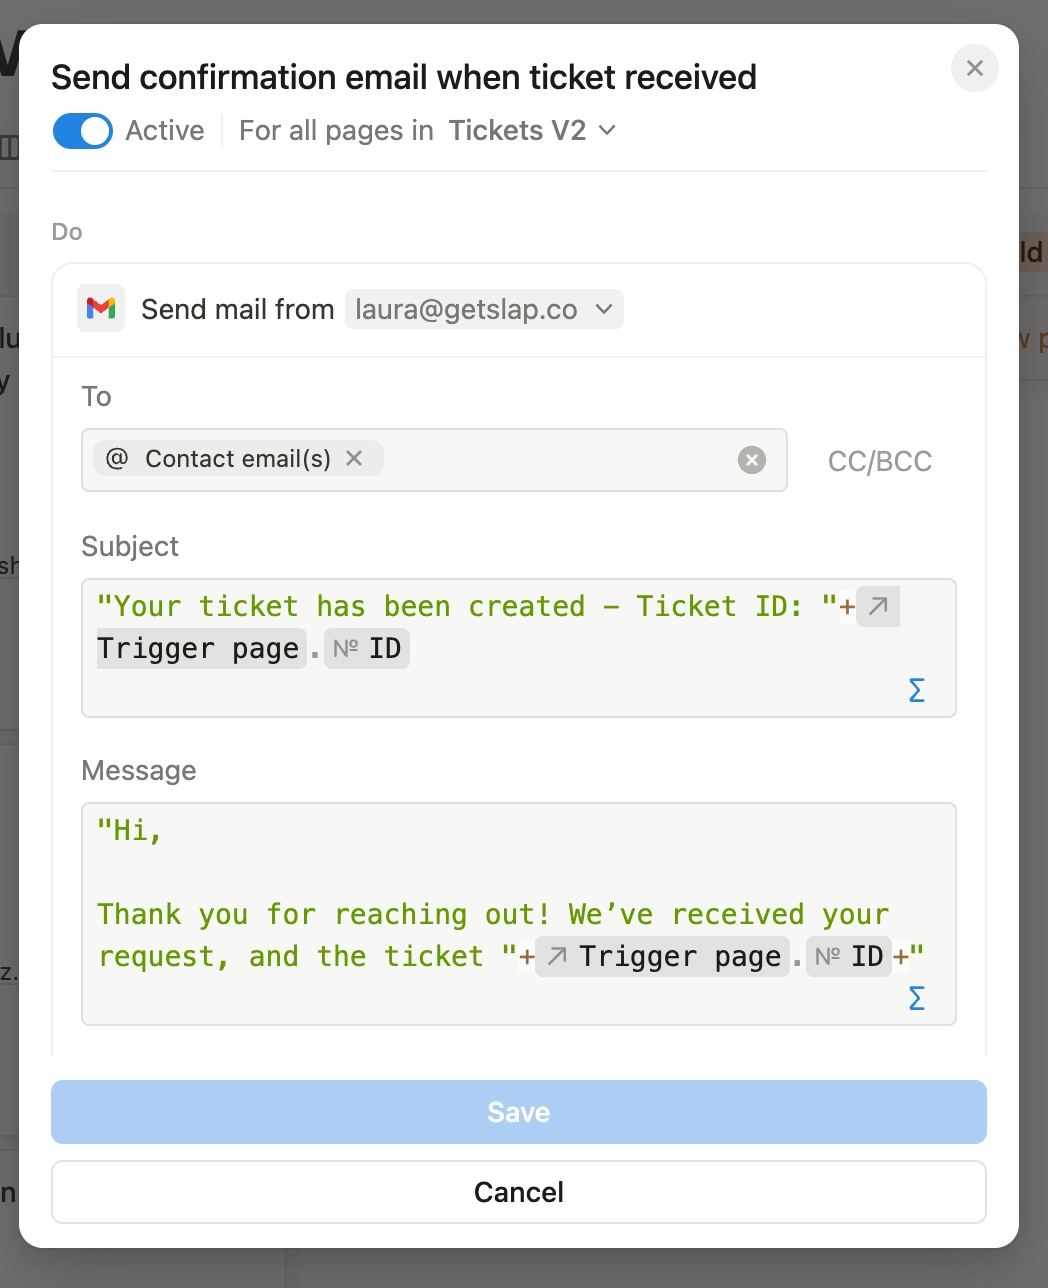Close the automation dialog
The width and height of the screenshot is (1048, 1288).
point(975,68)
